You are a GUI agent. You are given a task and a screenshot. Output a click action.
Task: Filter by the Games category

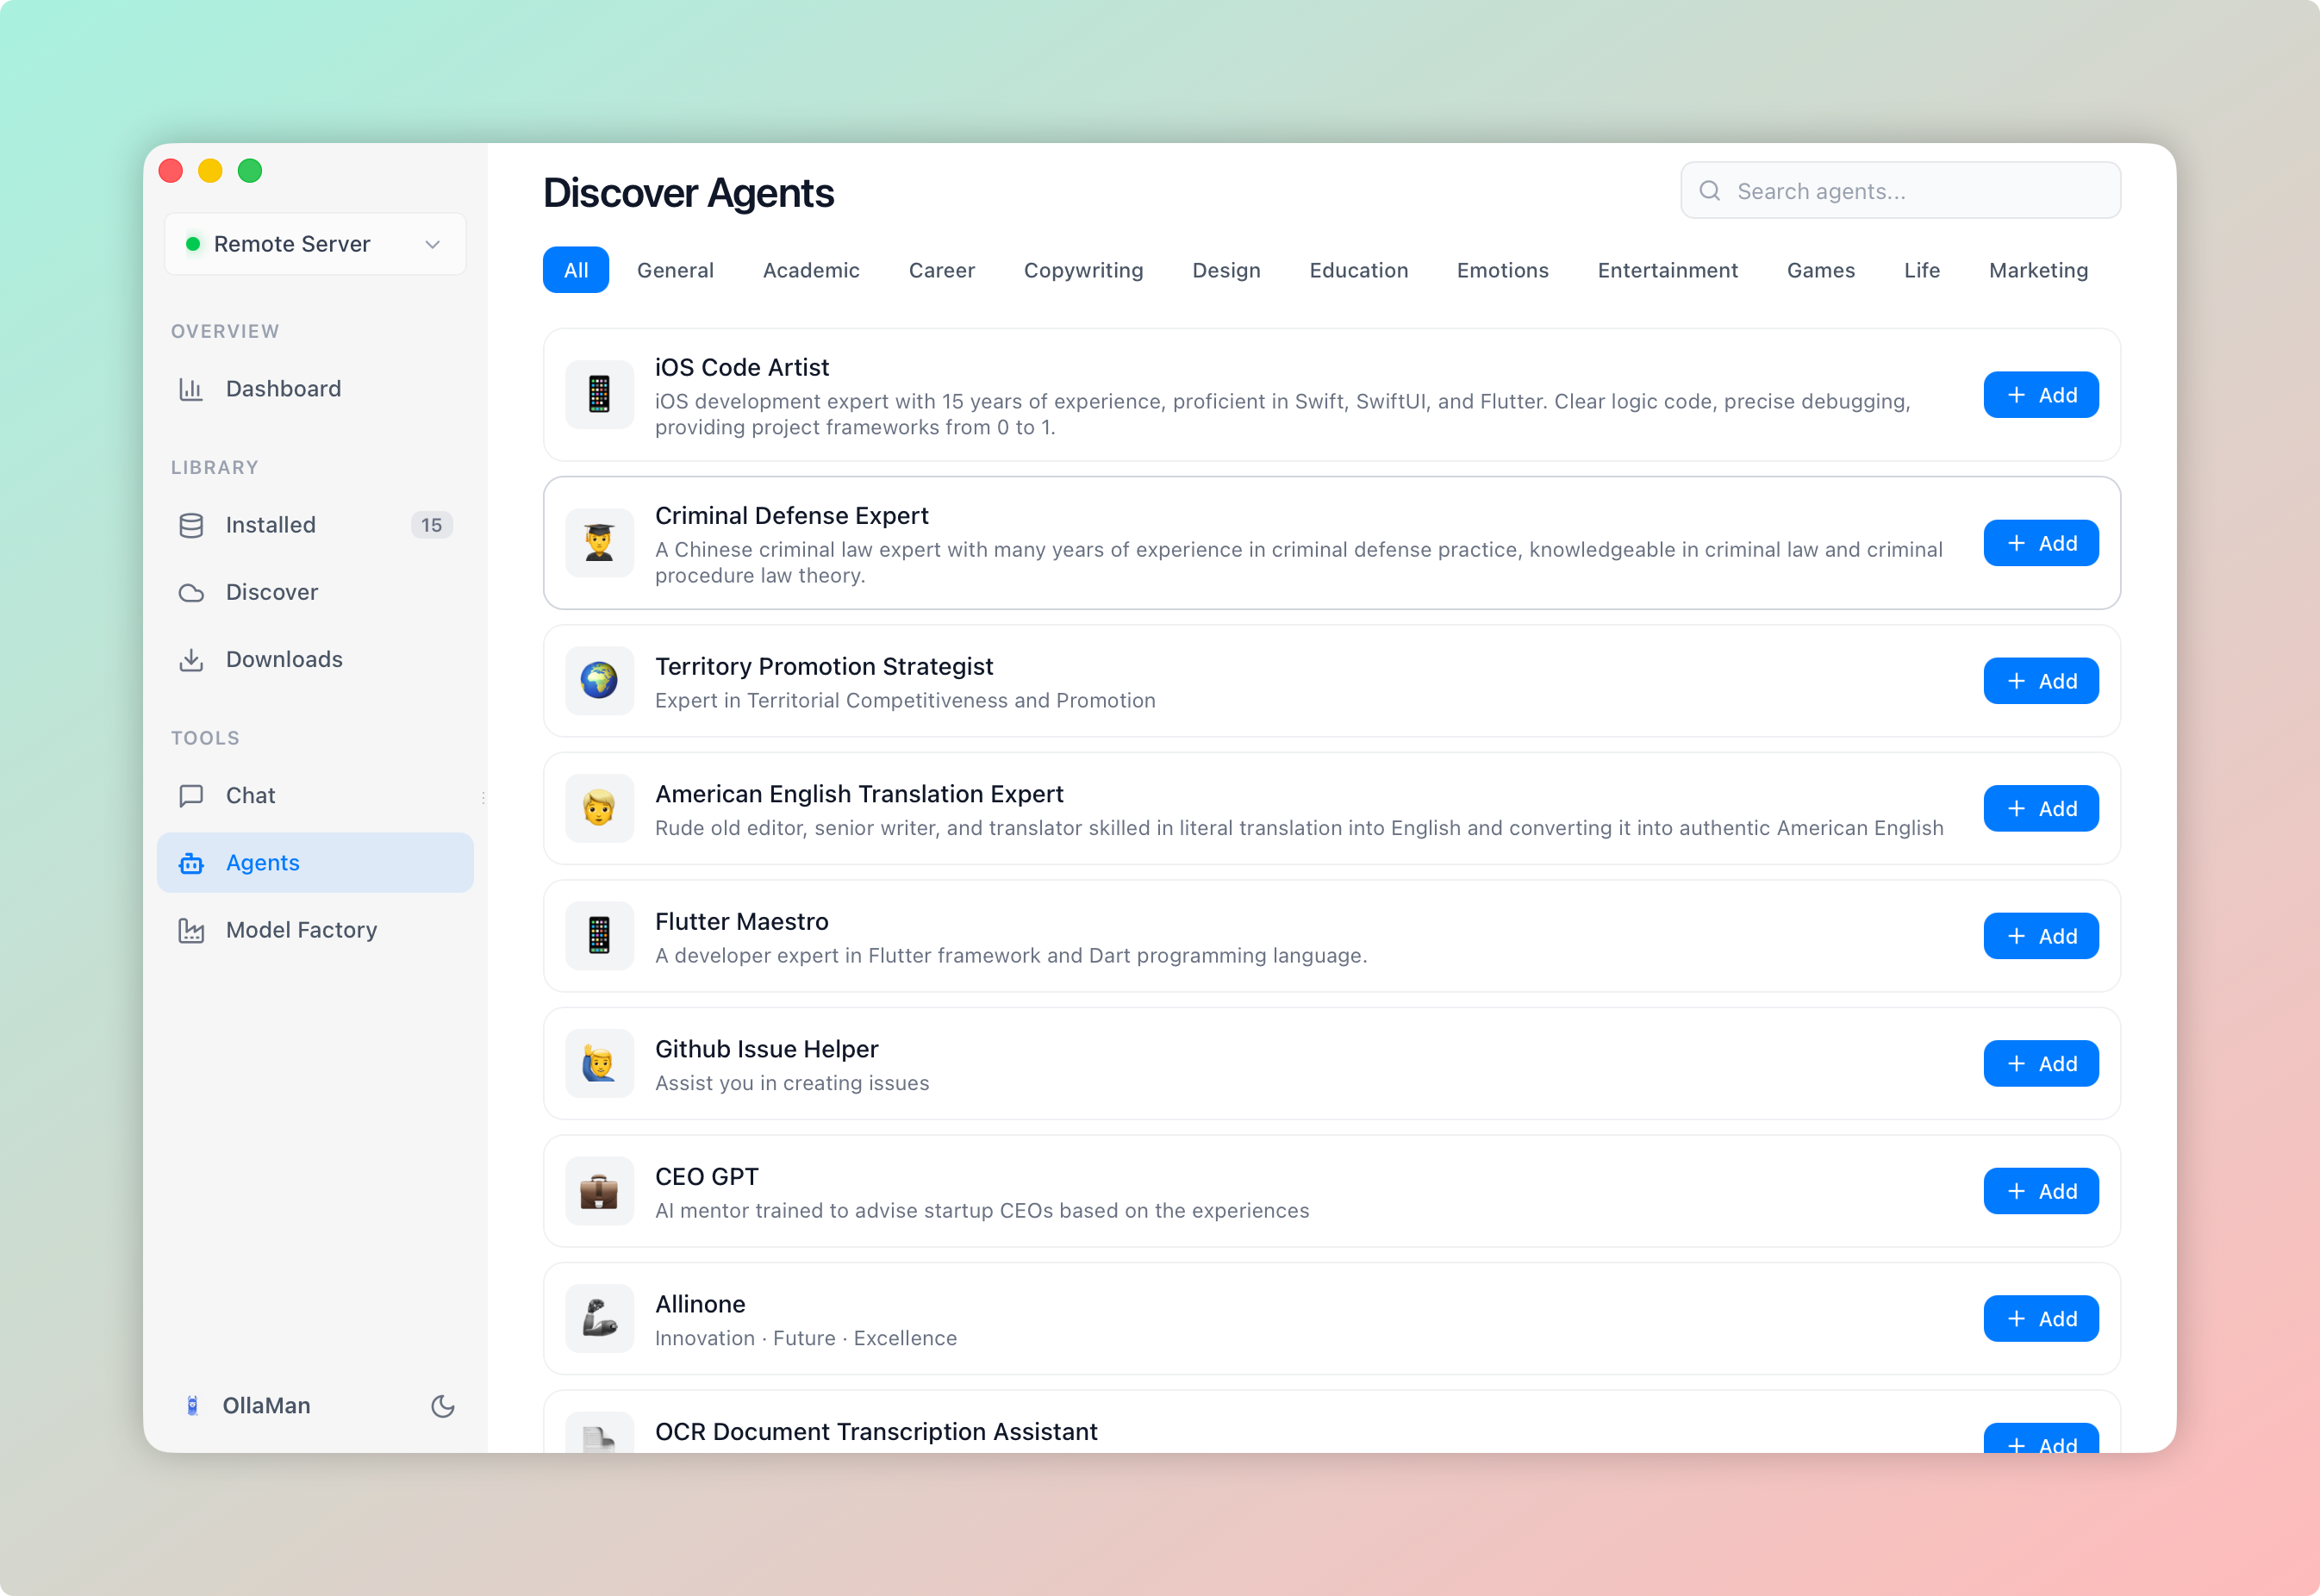click(x=1820, y=270)
